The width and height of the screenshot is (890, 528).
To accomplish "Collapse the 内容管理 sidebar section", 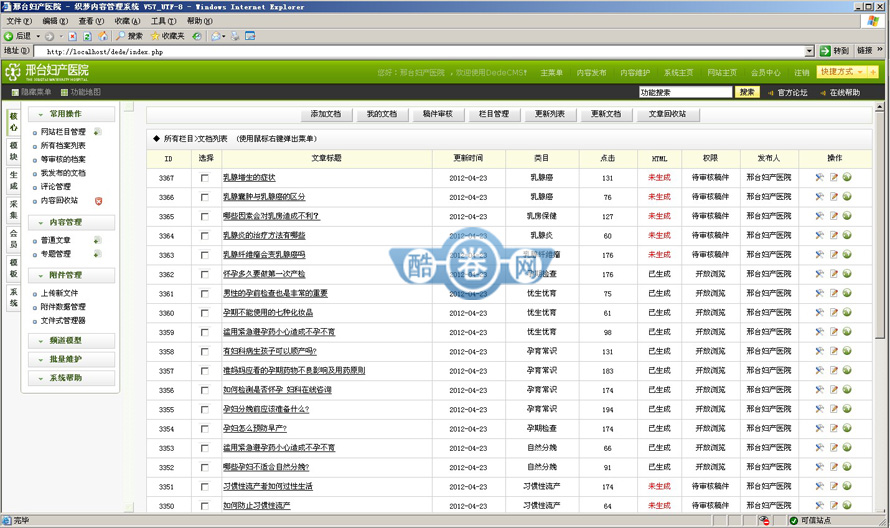I will pyautogui.click(x=72, y=223).
